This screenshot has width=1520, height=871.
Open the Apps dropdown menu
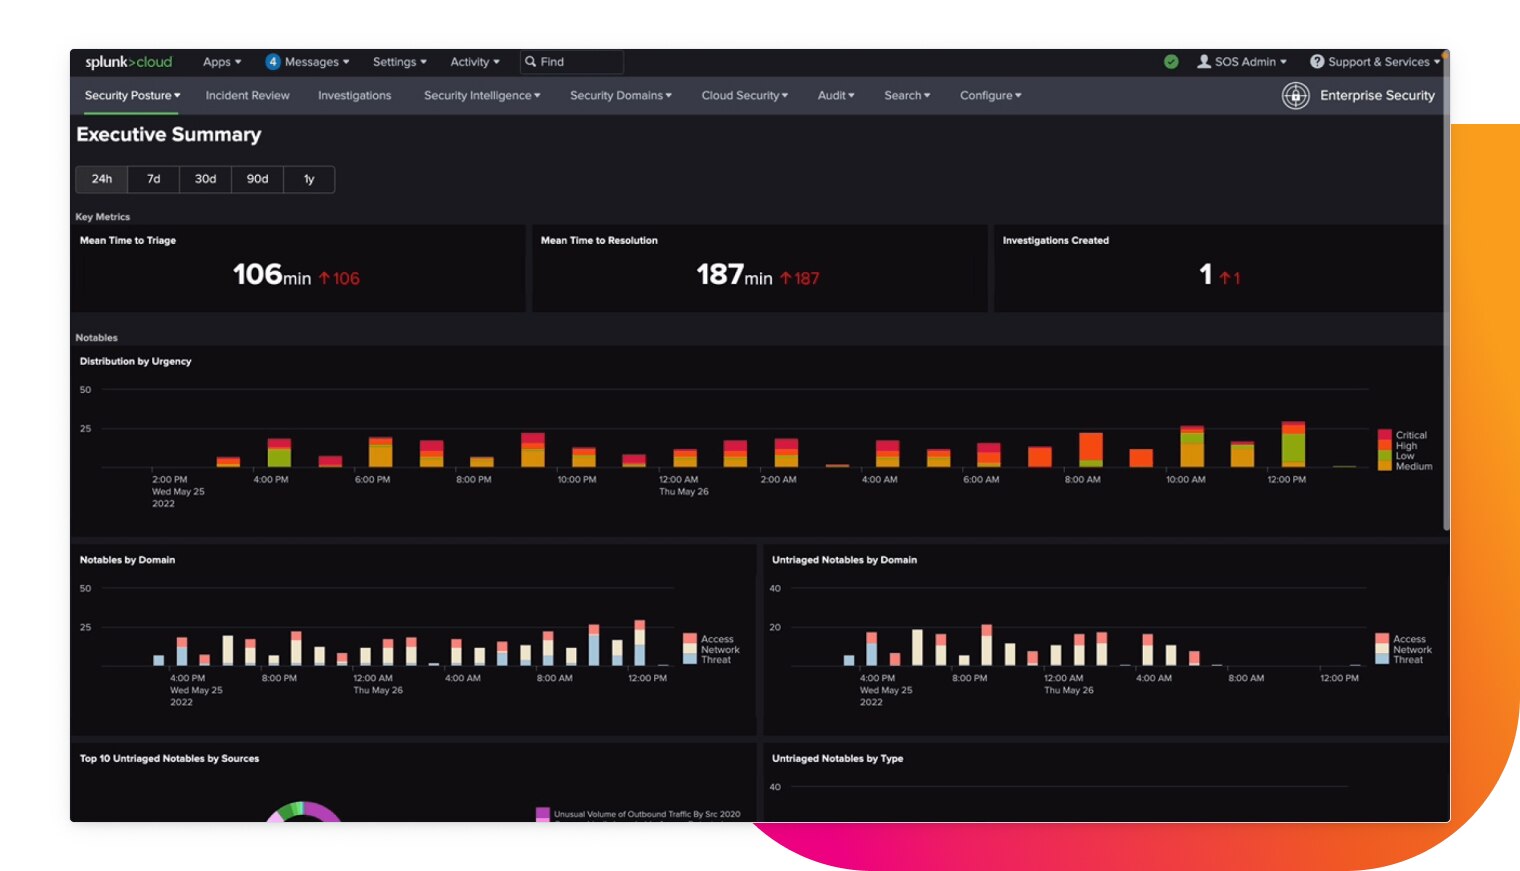coord(222,62)
